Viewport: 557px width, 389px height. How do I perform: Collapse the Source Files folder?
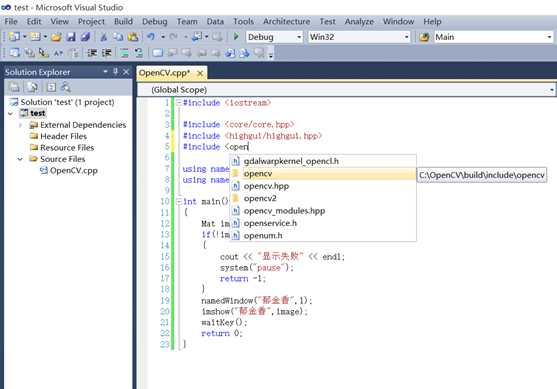click(x=20, y=159)
